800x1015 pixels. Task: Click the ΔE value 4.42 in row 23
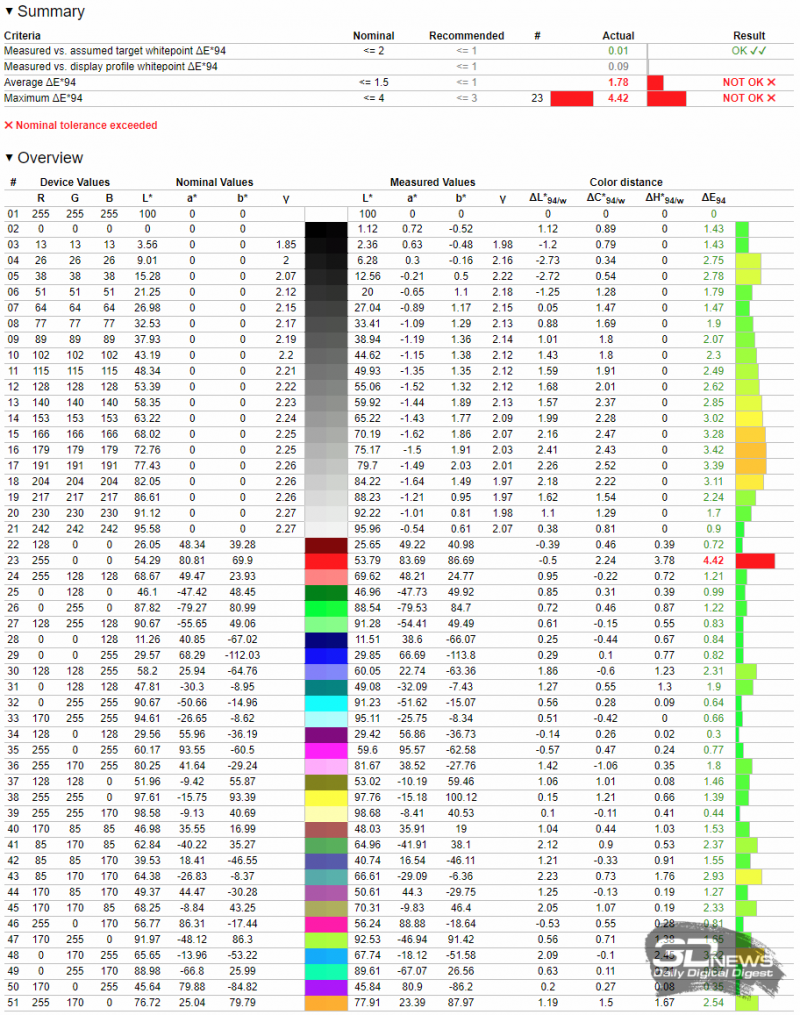(713, 561)
